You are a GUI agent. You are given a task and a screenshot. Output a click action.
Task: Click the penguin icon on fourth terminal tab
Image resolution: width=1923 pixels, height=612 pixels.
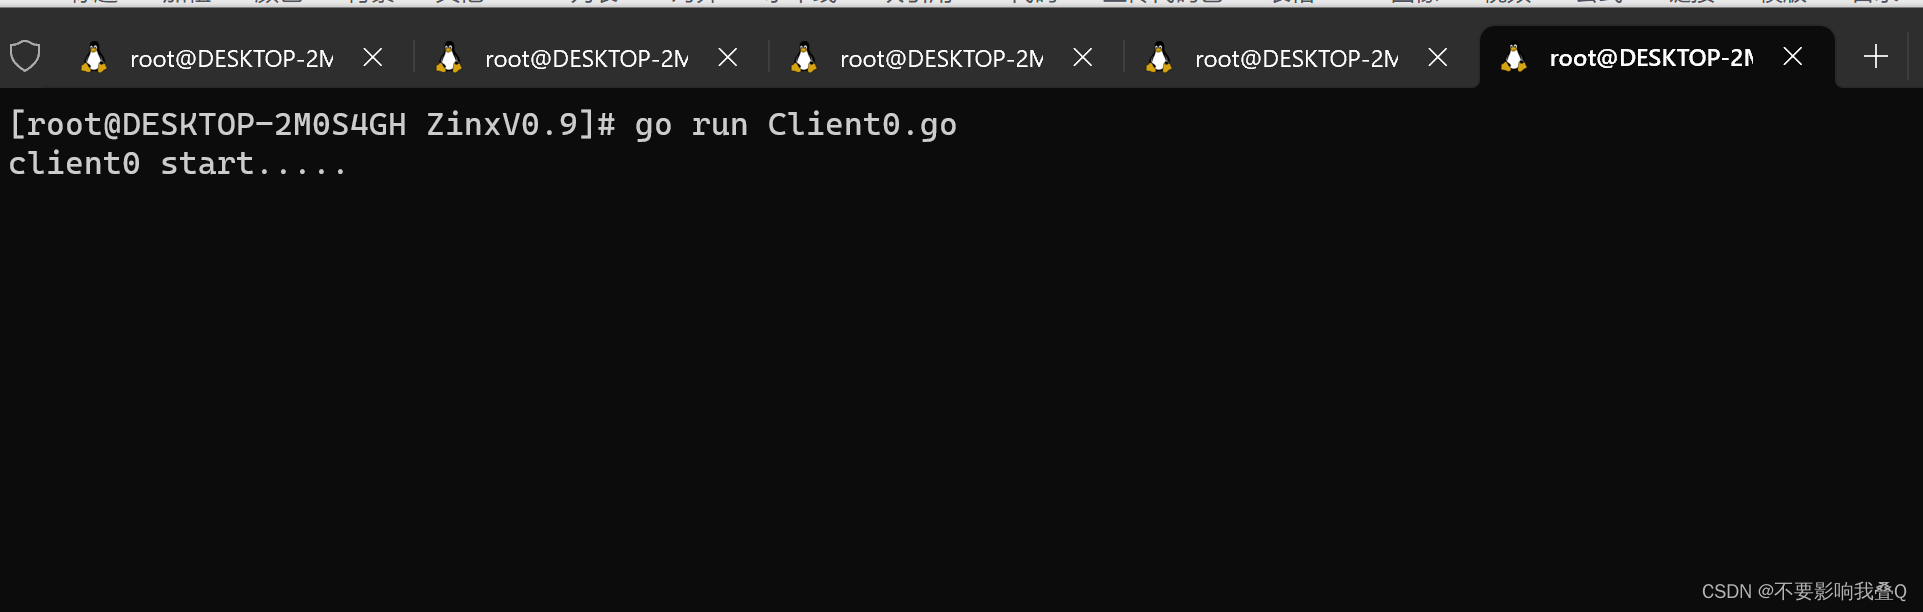coord(1158,57)
